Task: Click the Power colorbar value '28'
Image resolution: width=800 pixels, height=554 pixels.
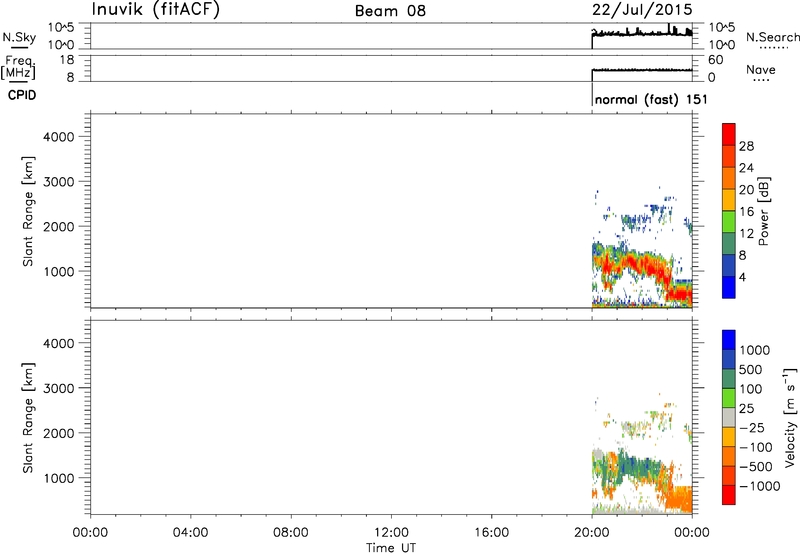Action: [746, 146]
